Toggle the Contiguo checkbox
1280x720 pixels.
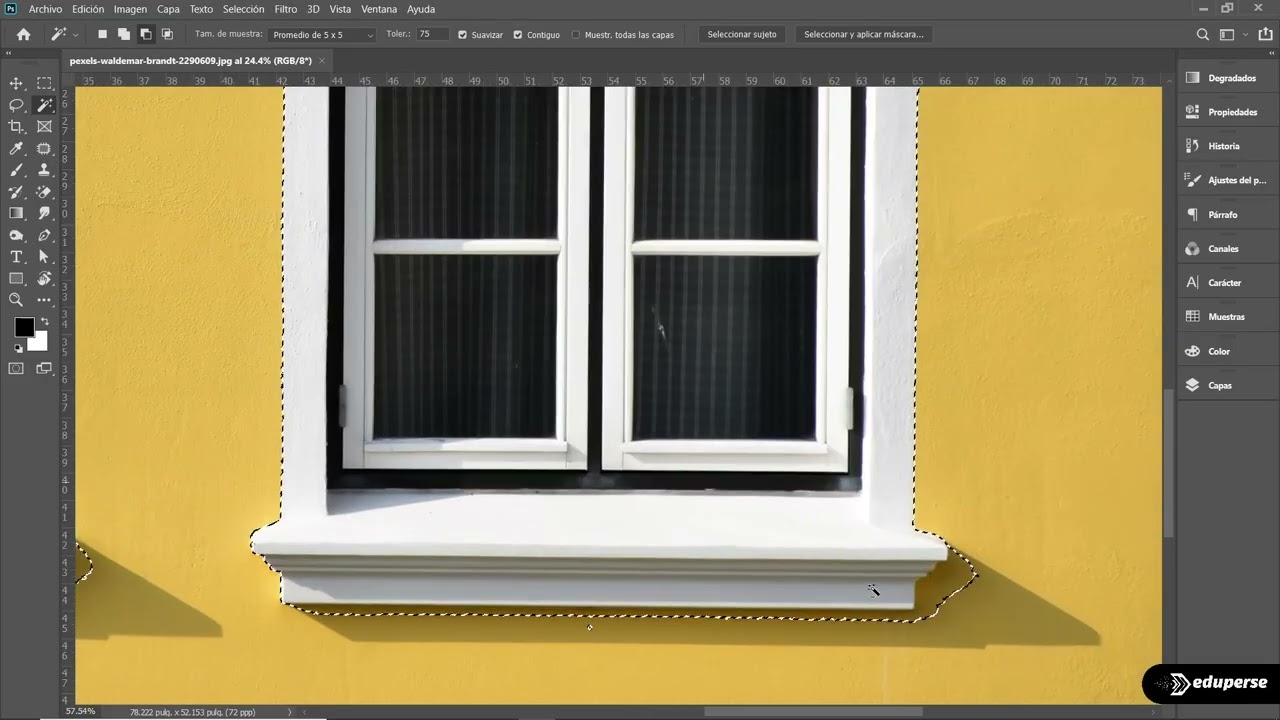point(517,34)
